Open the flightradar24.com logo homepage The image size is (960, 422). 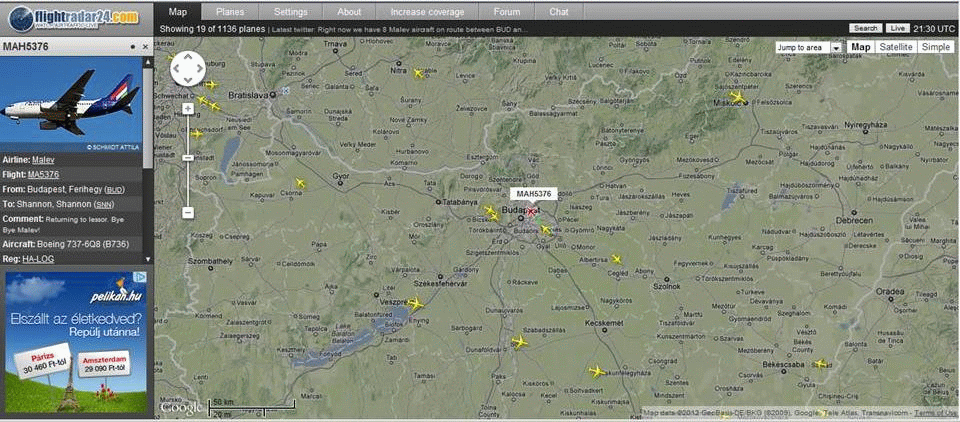point(73,18)
